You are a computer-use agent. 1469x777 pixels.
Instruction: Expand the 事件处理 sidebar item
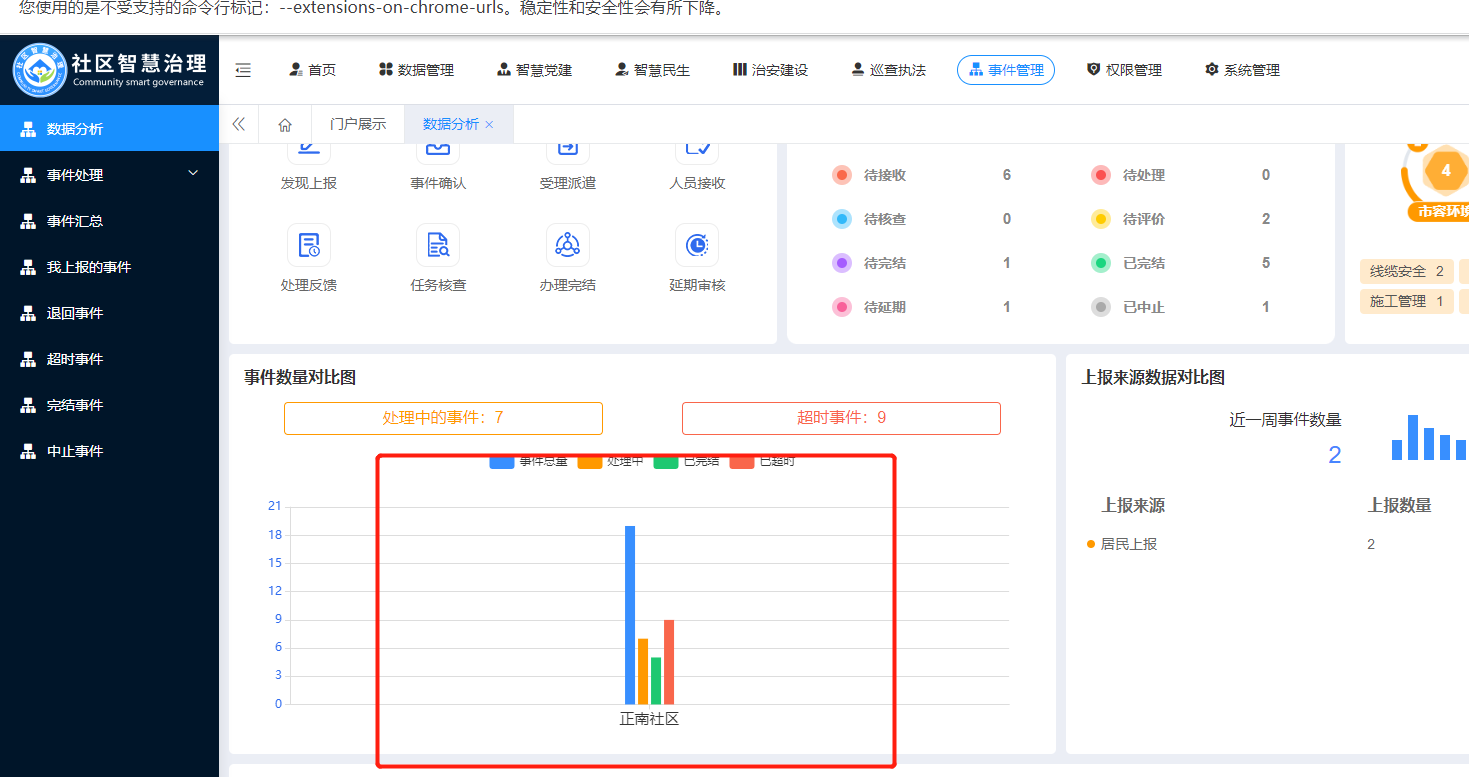(109, 174)
